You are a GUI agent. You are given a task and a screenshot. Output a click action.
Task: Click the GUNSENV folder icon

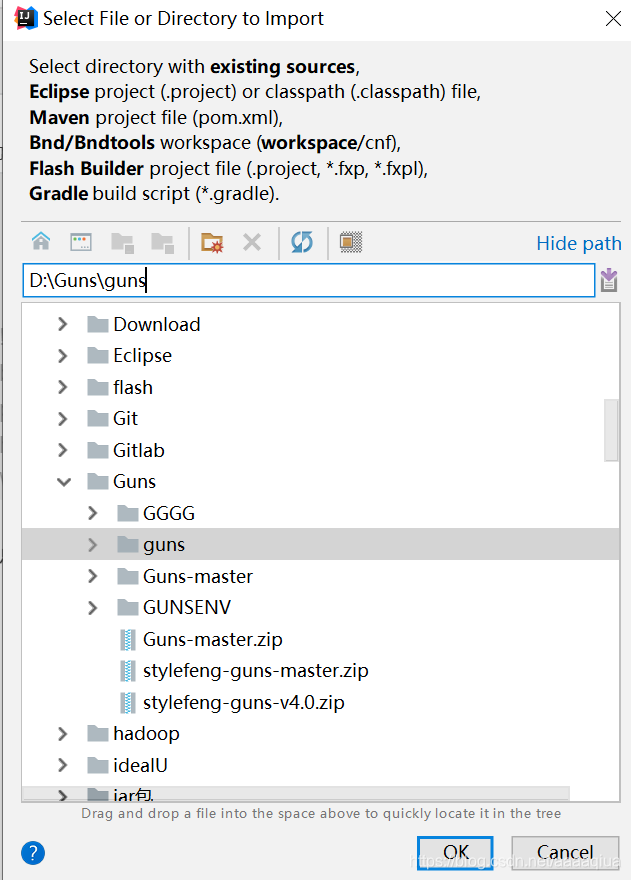point(128,607)
